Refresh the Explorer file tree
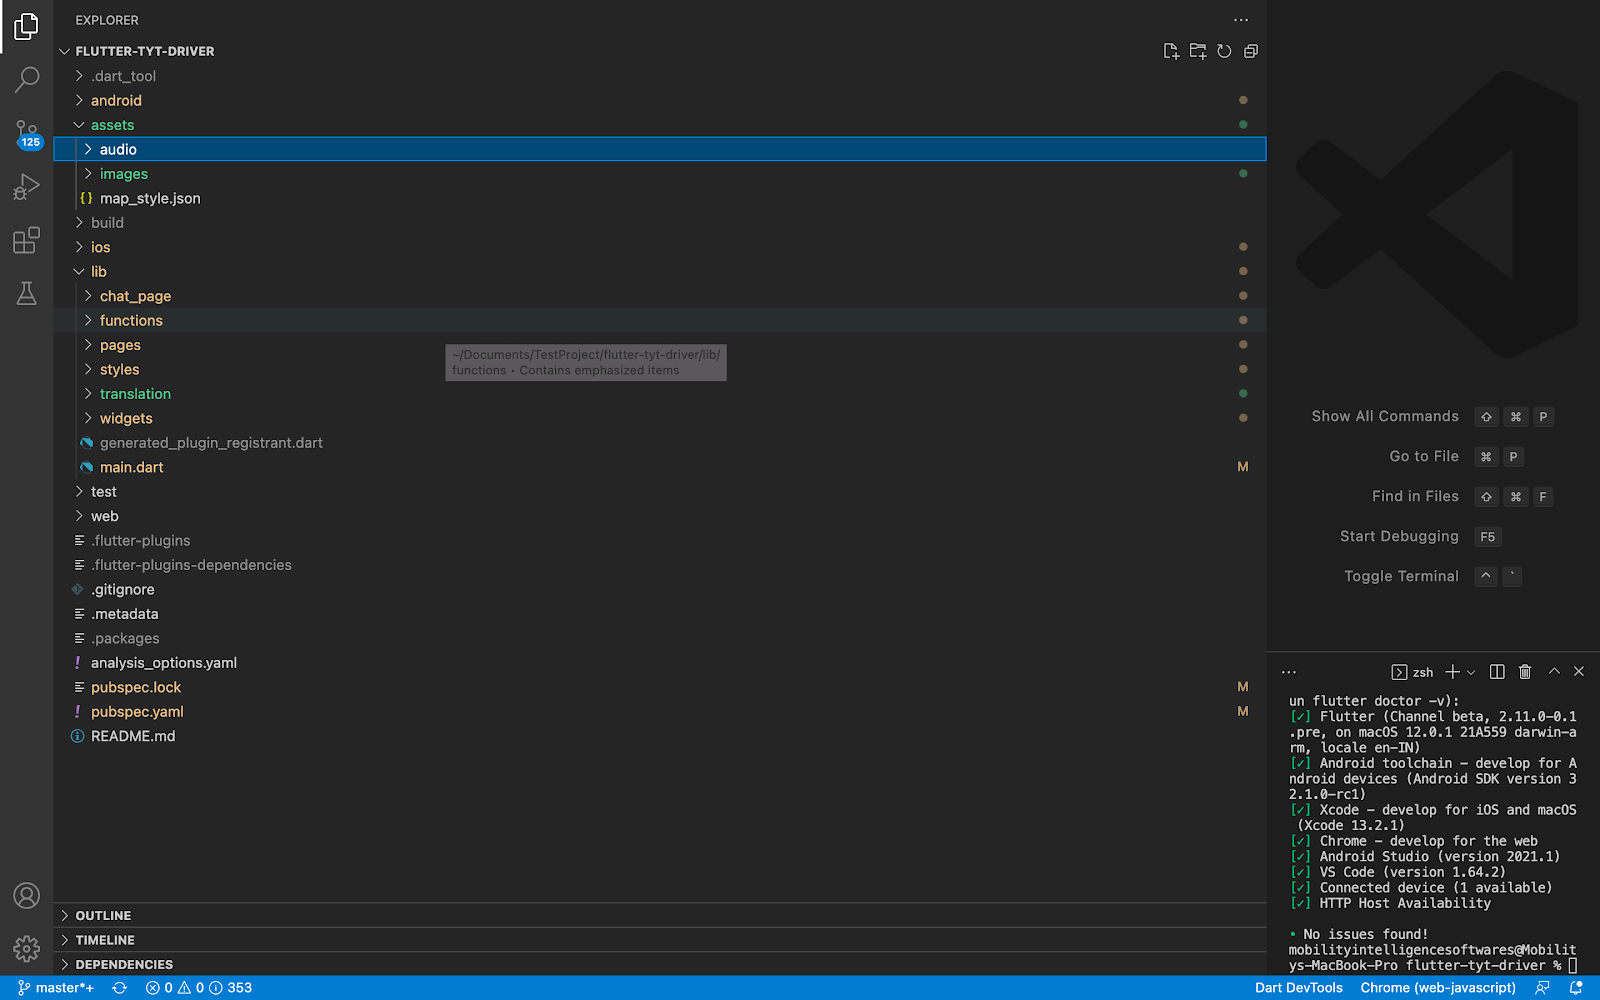 (x=1224, y=51)
